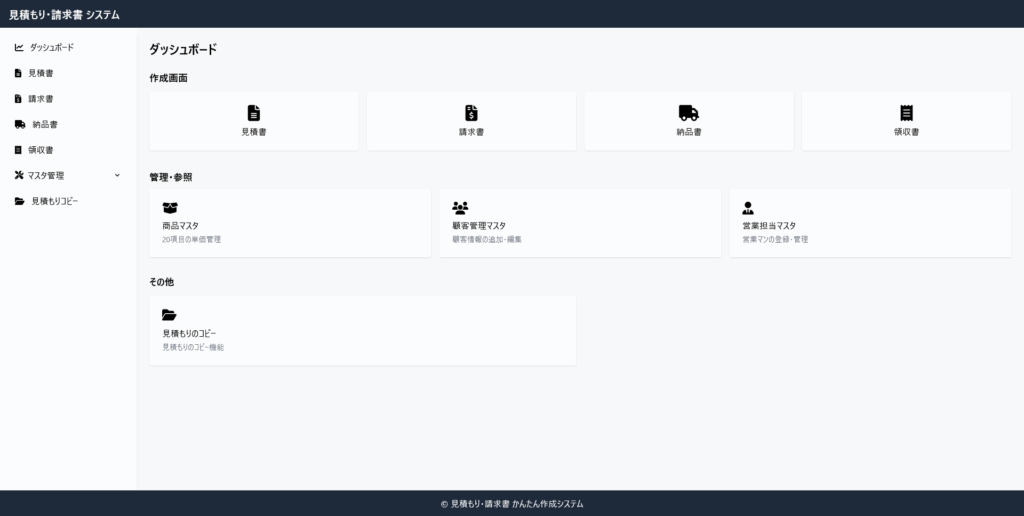Click the 見積書 document icon card
This screenshot has width=1024, height=516.
(x=254, y=113)
